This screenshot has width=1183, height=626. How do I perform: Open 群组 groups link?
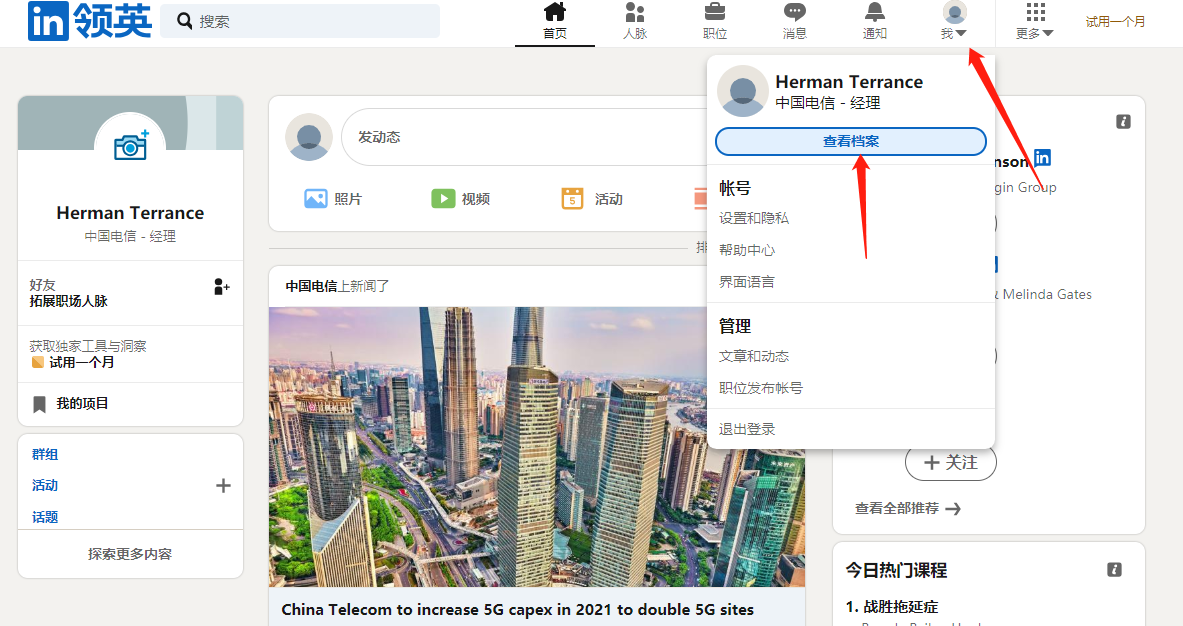[x=45, y=454]
